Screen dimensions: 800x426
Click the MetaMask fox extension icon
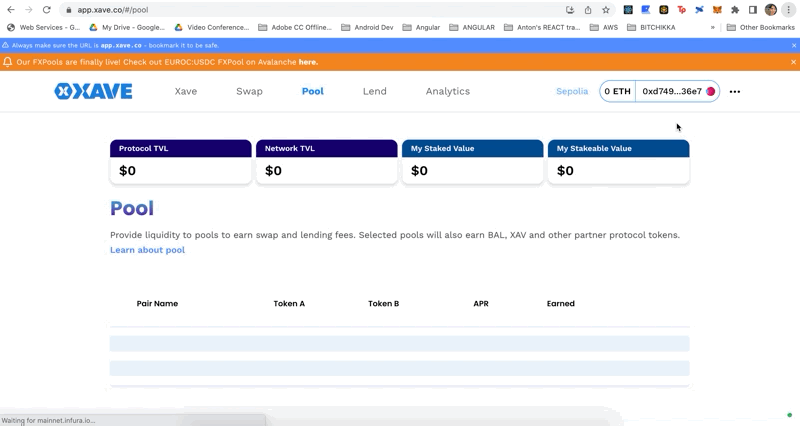point(717,10)
